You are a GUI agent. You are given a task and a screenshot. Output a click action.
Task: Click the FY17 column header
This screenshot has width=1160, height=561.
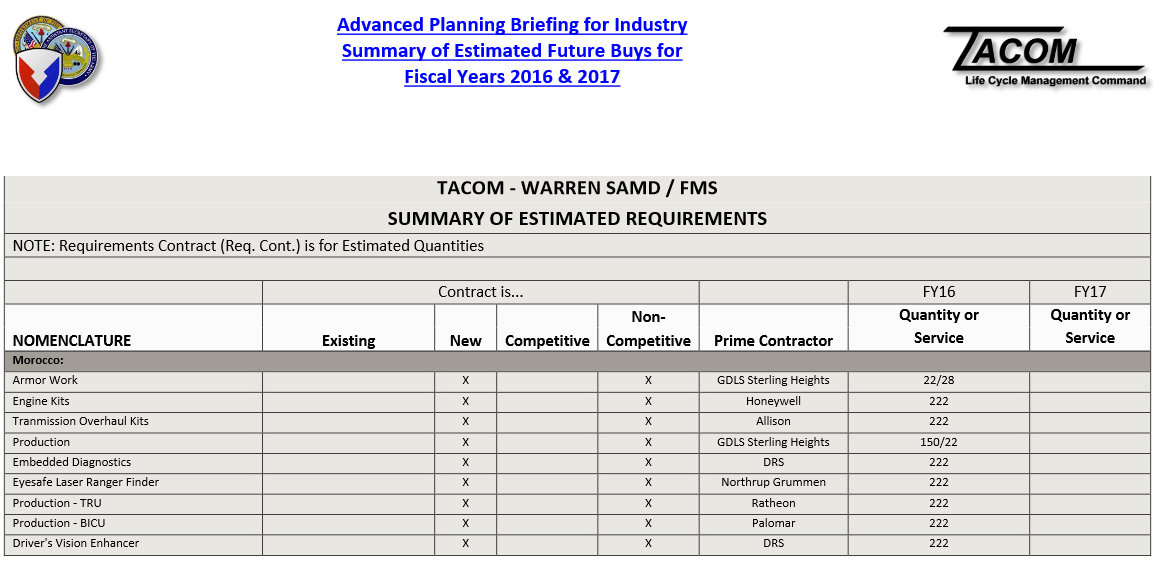click(1089, 292)
